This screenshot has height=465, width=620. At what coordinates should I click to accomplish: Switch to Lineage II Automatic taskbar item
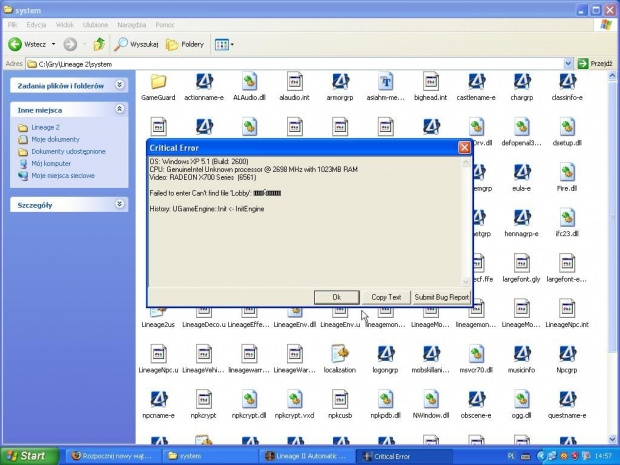pyautogui.click(x=307, y=456)
